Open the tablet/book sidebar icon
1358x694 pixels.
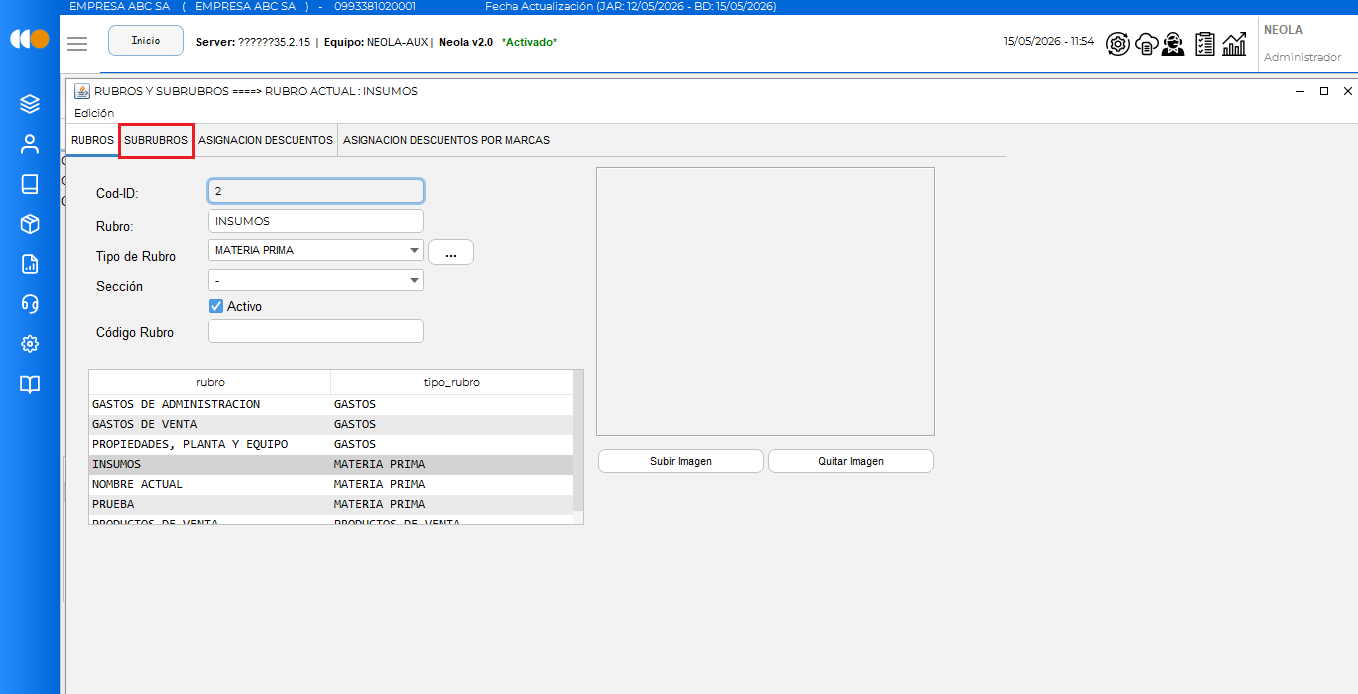pyautogui.click(x=30, y=184)
